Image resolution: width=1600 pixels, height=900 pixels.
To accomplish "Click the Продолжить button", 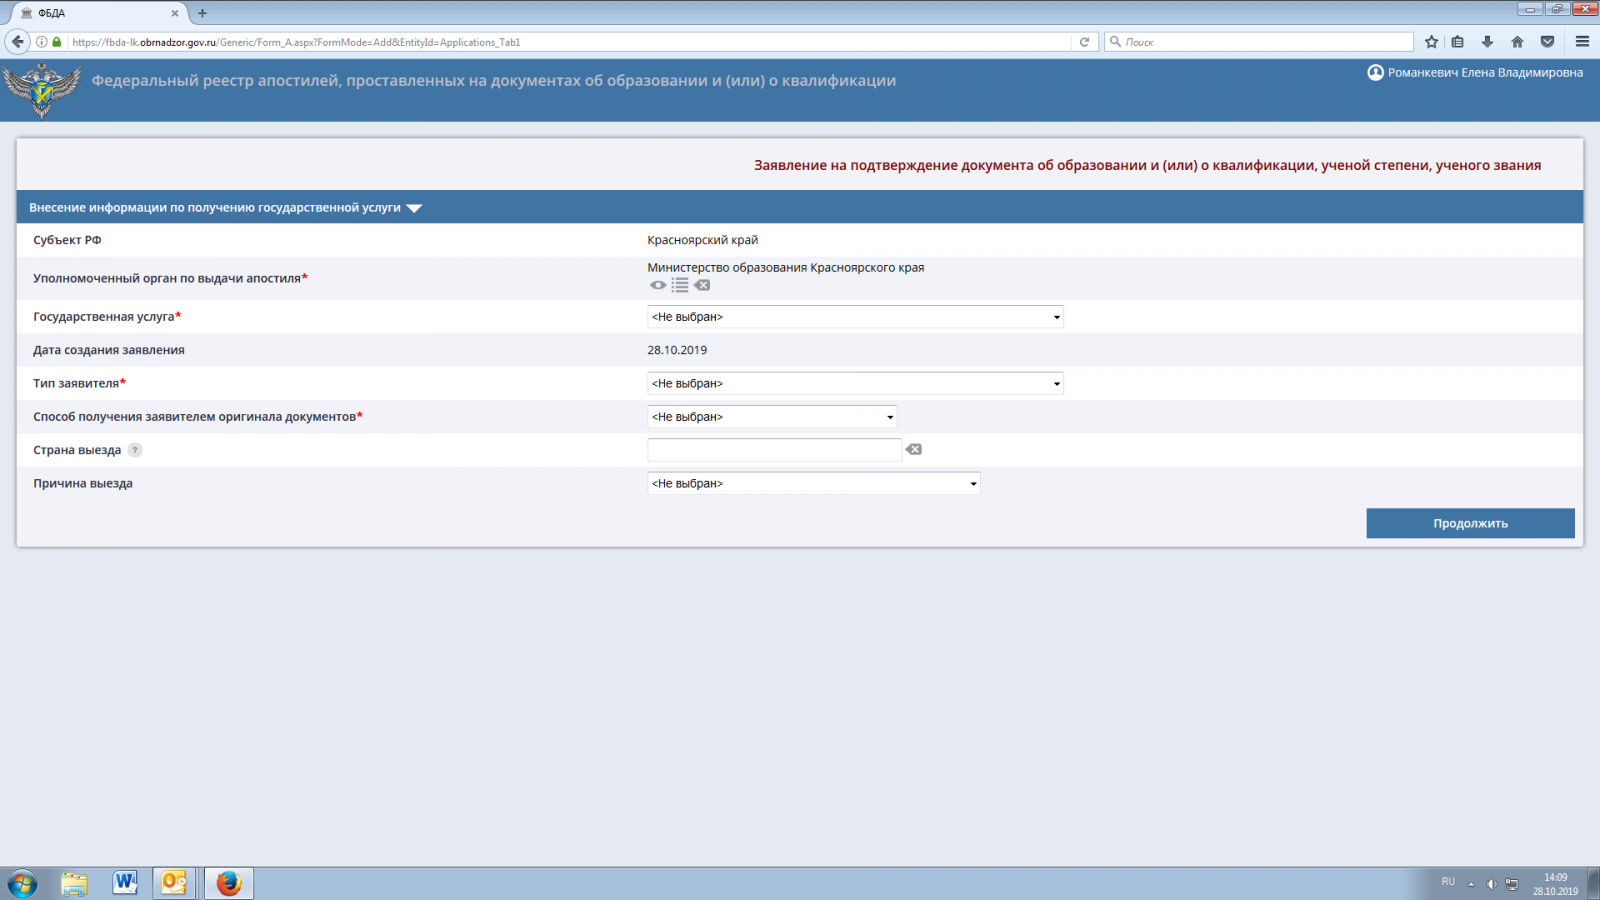I will (x=1470, y=523).
